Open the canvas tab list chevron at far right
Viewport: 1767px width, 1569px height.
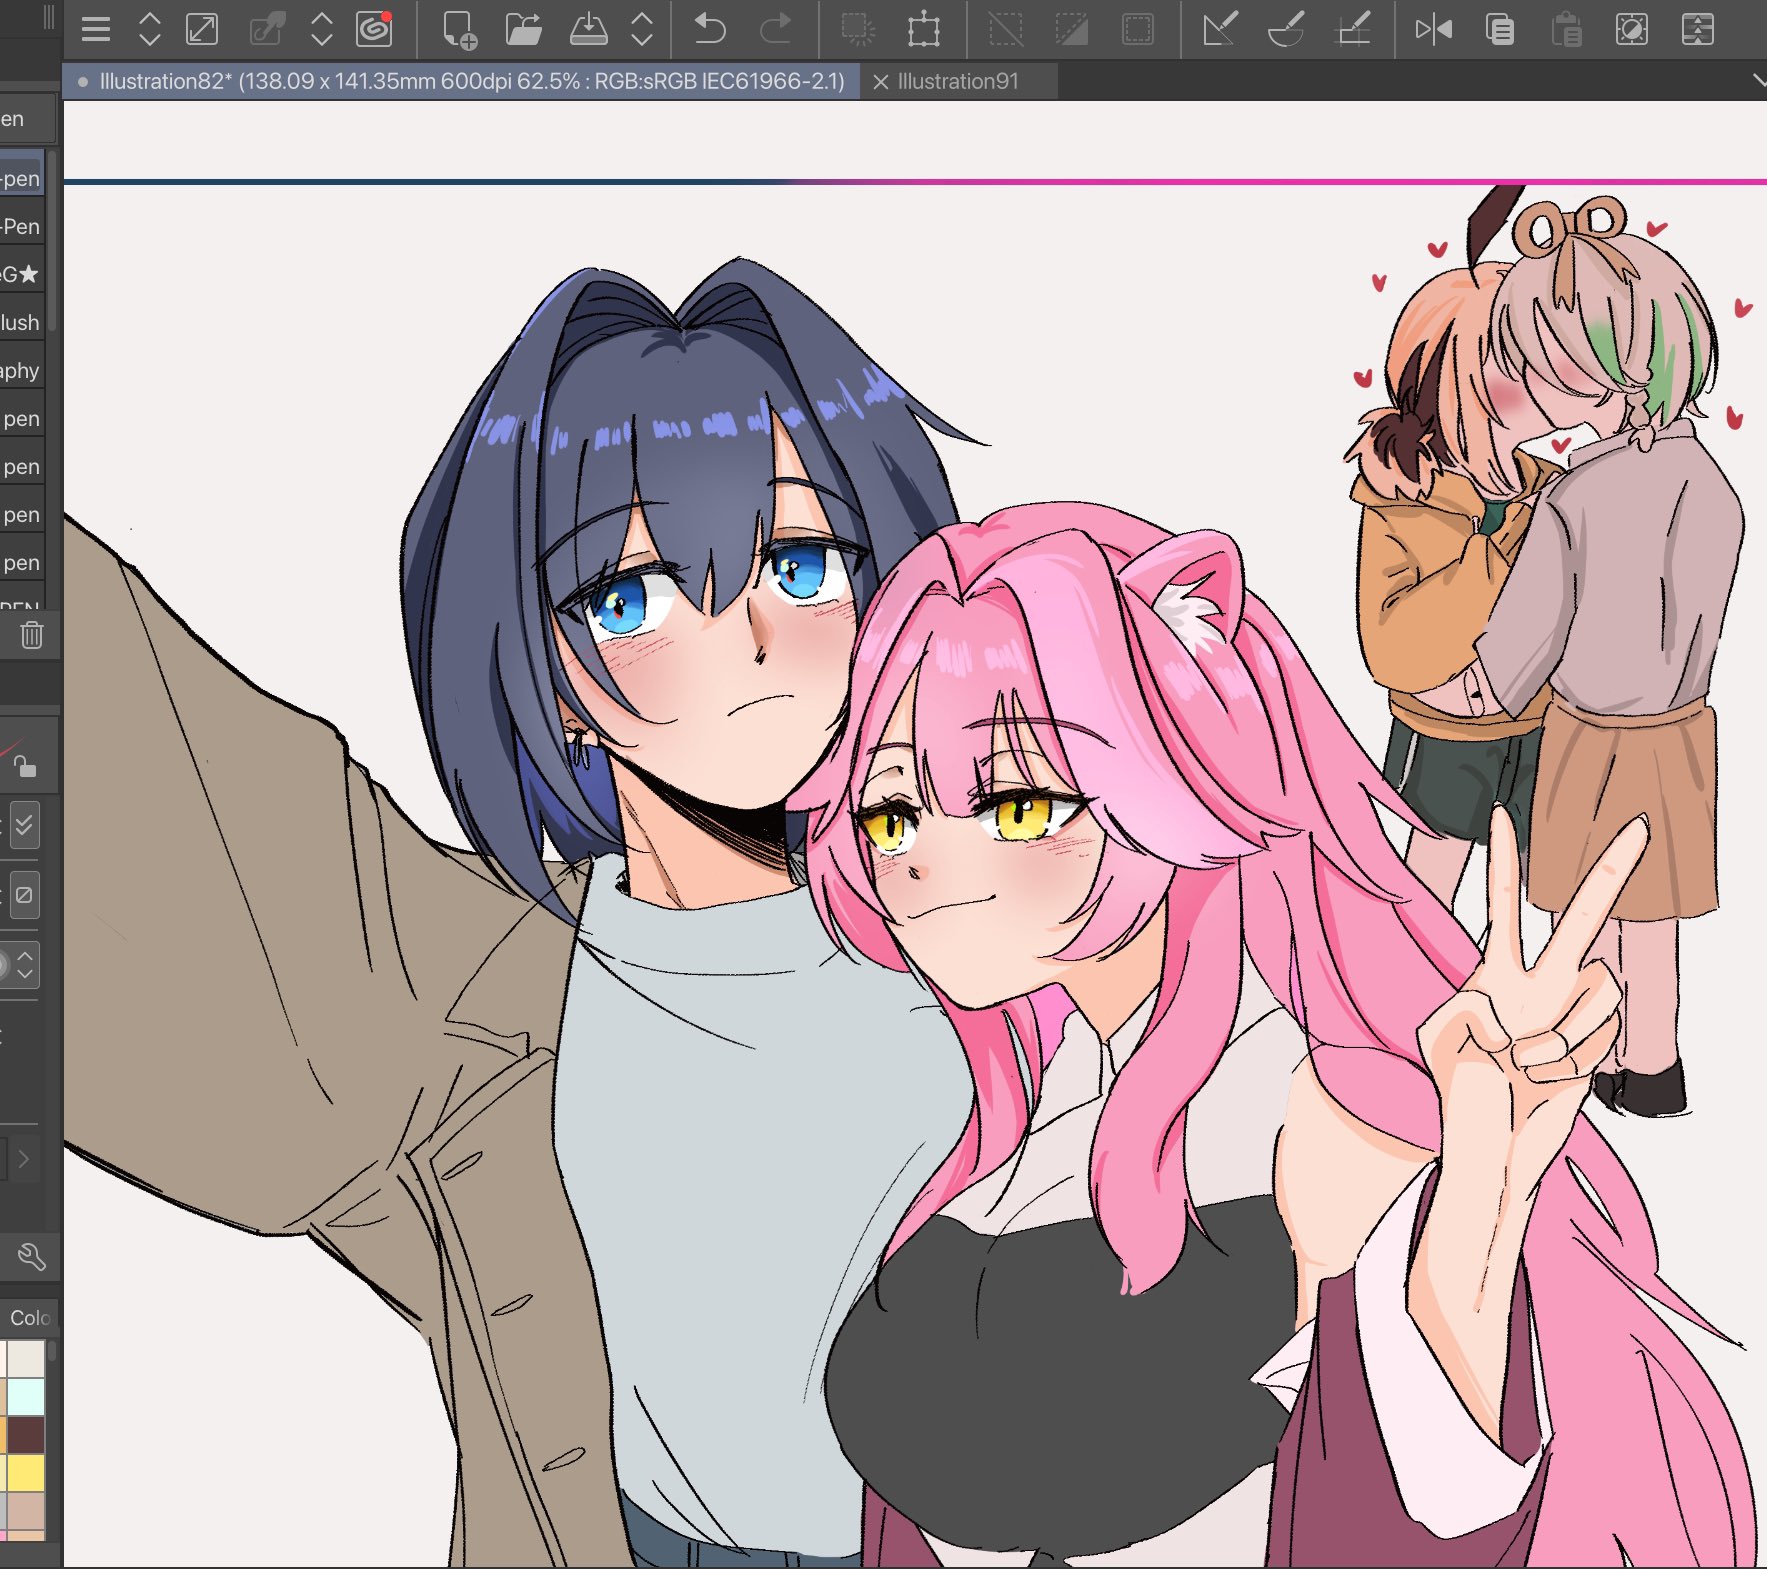click(1759, 80)
